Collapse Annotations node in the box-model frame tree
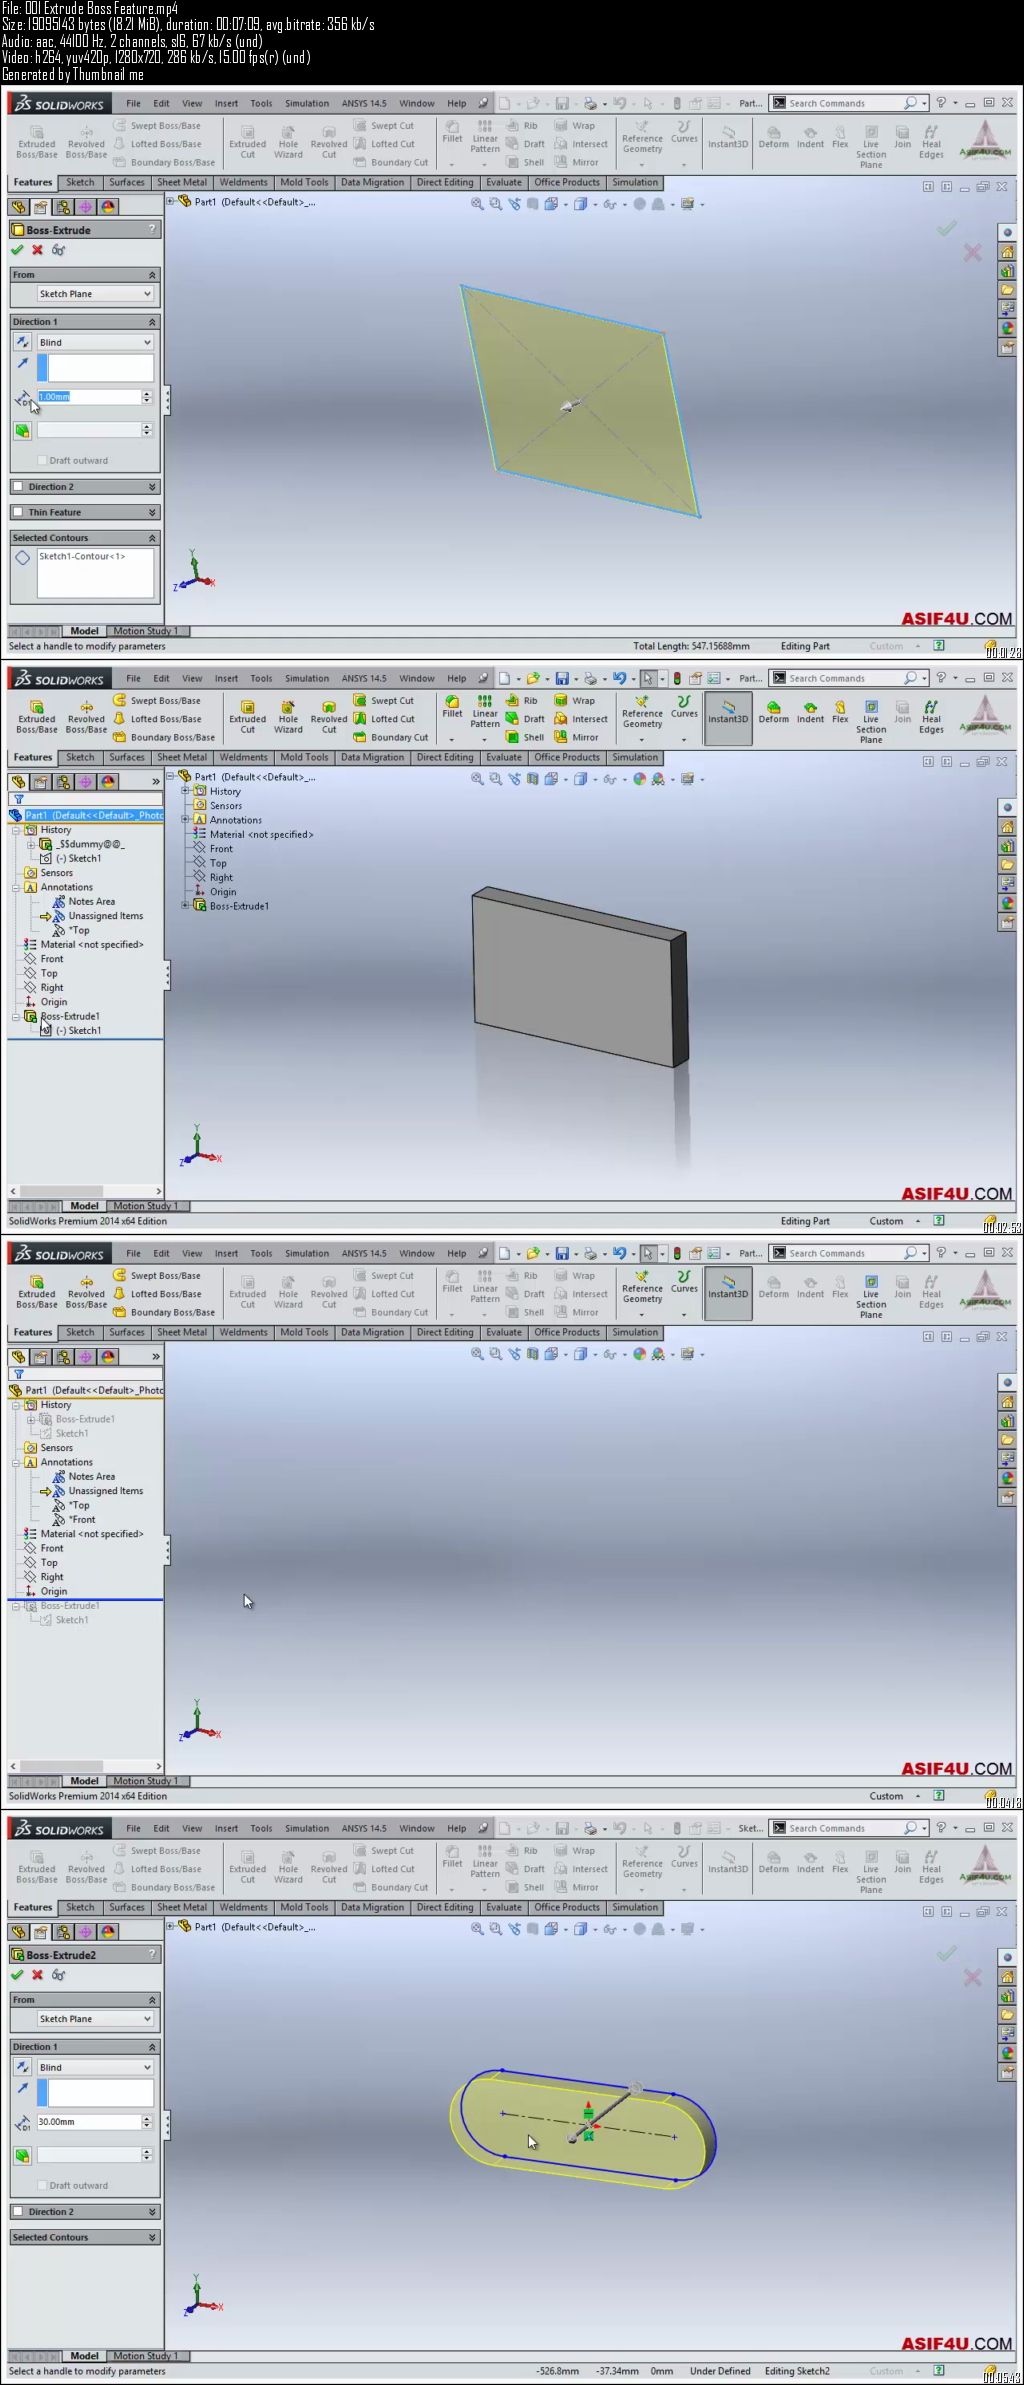 coord(16,887)
